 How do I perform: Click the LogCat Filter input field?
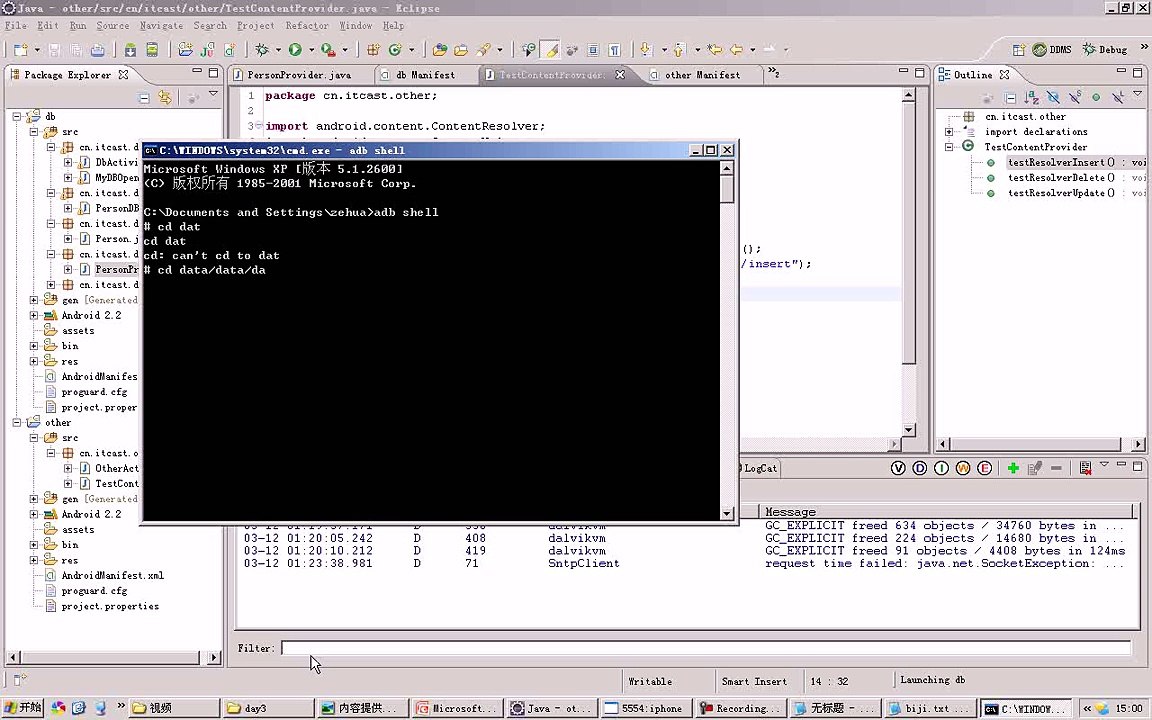point(707,648)
